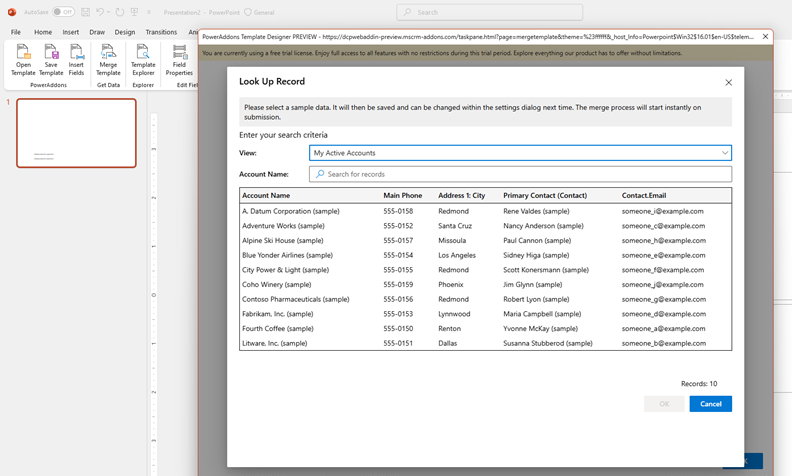
Task: Click the Account Name search field
Action: [520, 174]
